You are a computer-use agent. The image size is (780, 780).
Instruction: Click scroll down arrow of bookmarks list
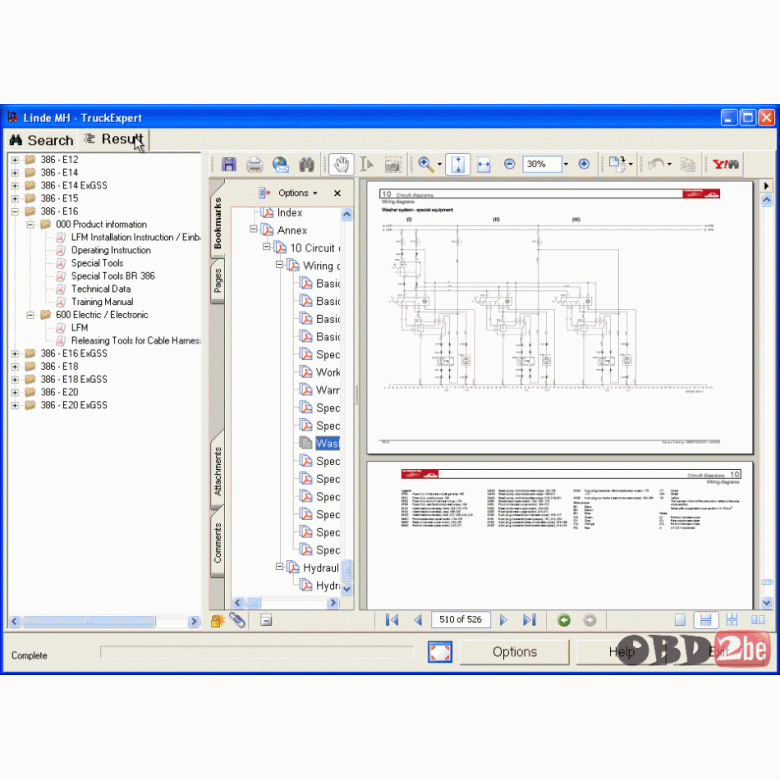347,589
